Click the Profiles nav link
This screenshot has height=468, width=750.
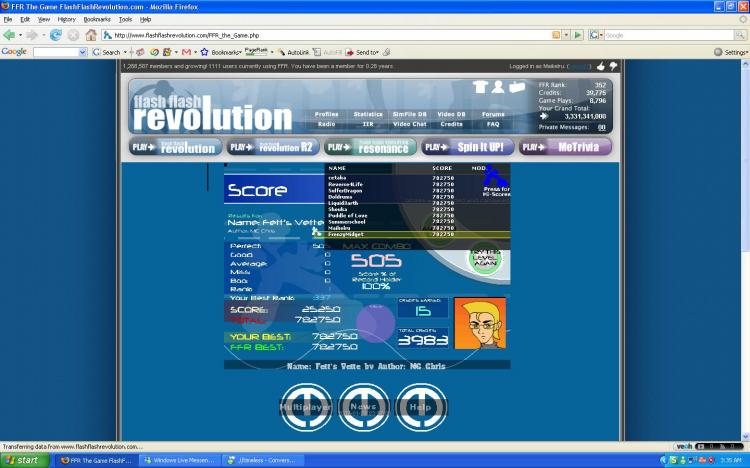pos(326,114)
